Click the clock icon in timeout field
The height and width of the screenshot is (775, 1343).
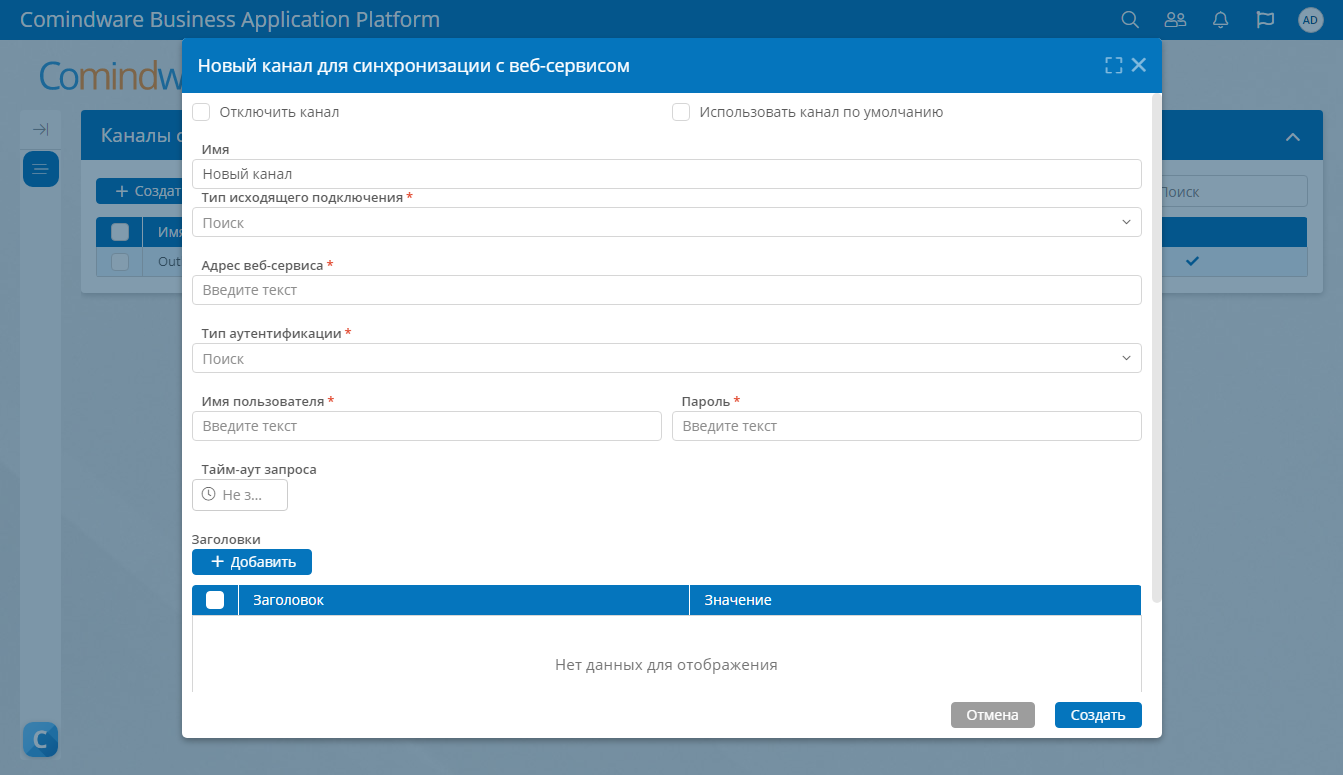[209, 494]
